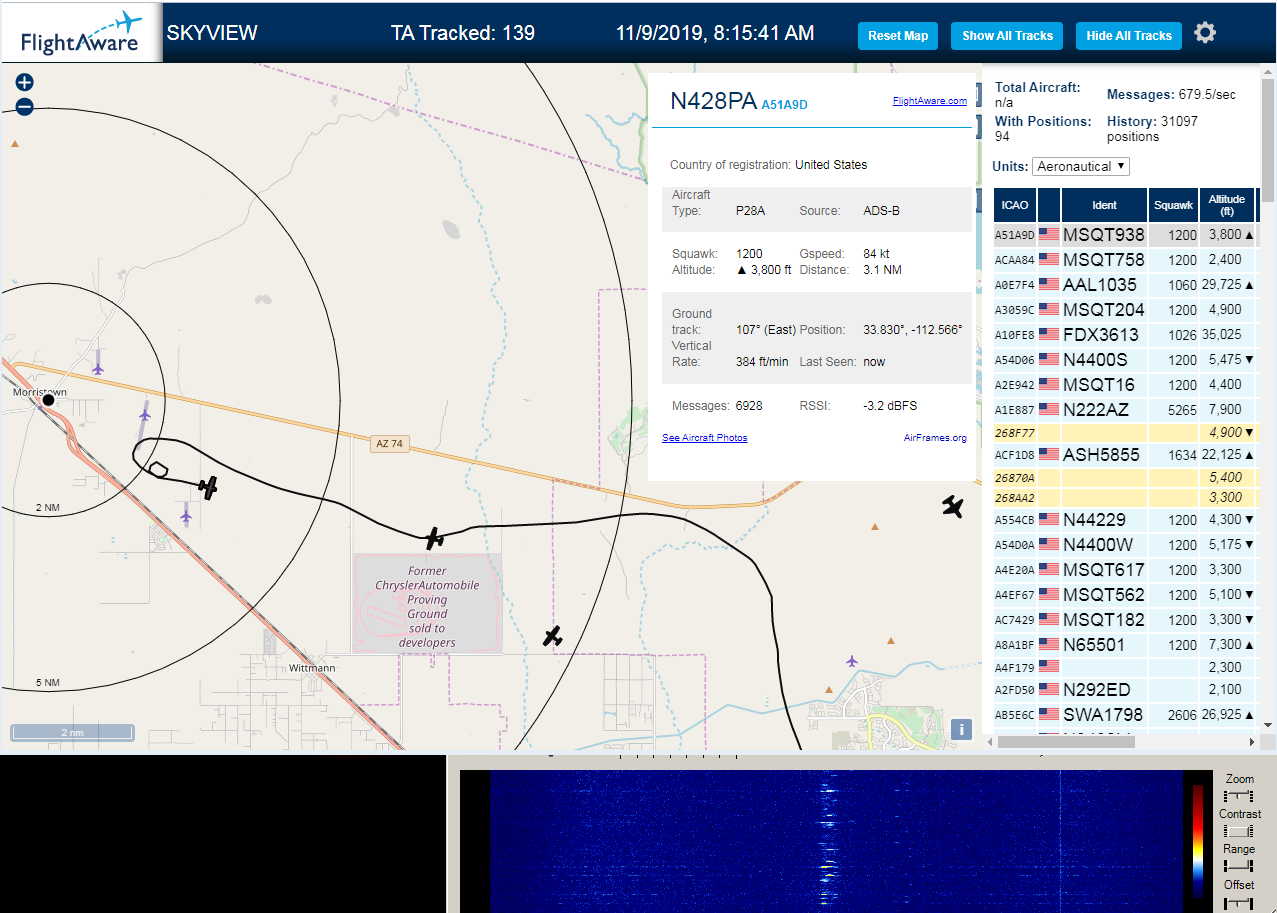Click the US flag in AAL1035 row
The height and width of the screenshot is (913, 1277).
1049,285
